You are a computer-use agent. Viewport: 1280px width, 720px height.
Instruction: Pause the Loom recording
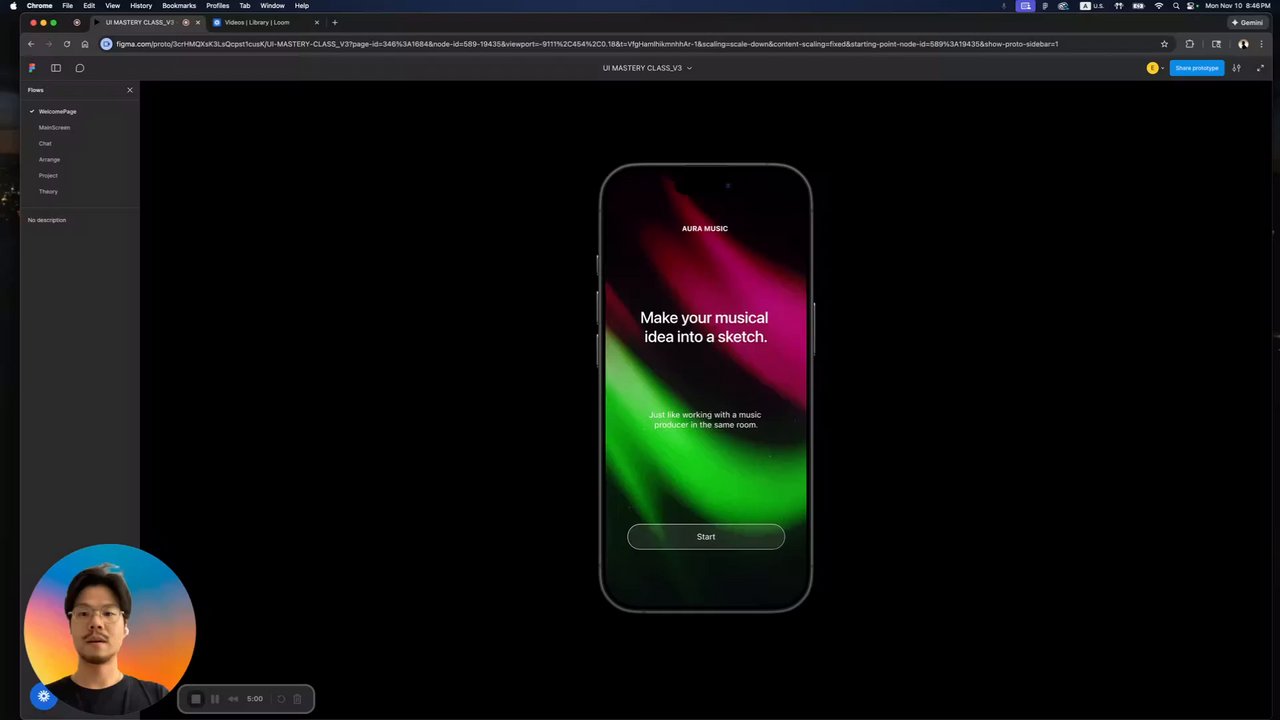click(214, 699)
